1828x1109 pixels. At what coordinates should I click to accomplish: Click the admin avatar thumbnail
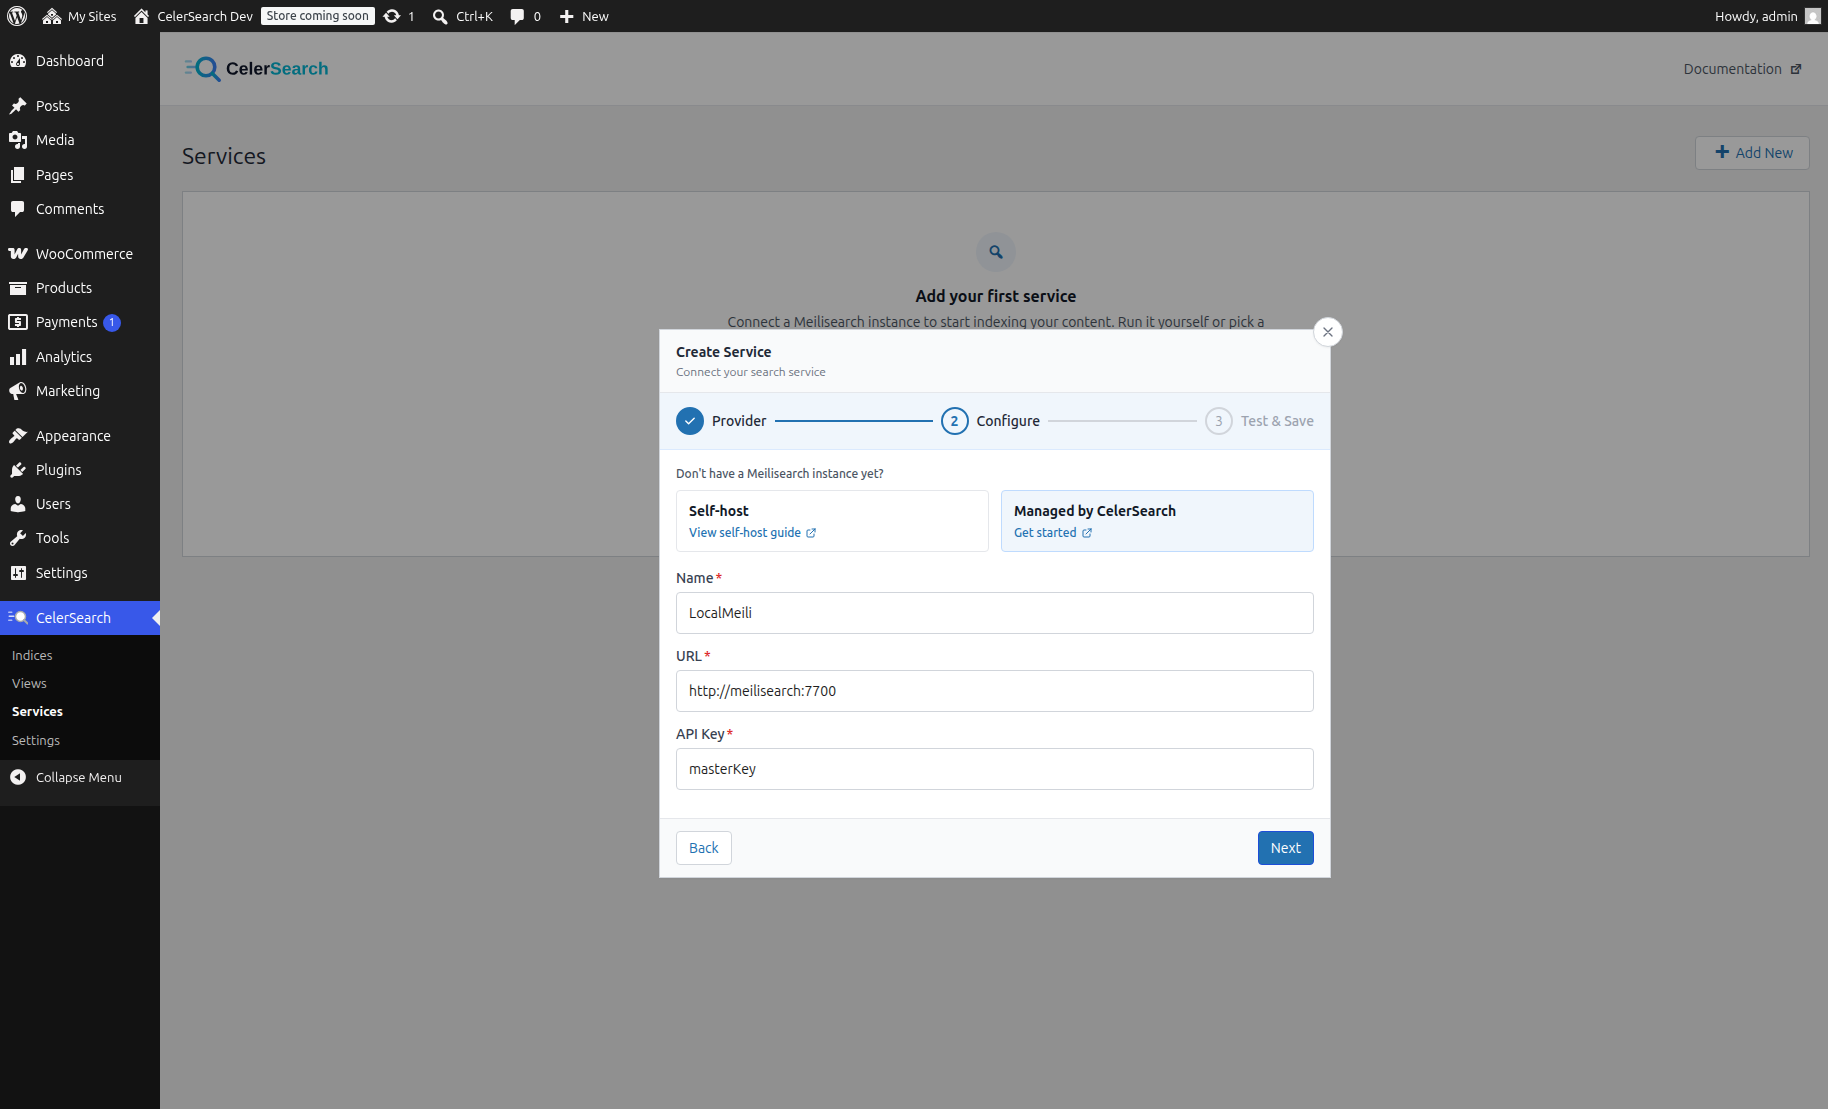coord(1812,16)
